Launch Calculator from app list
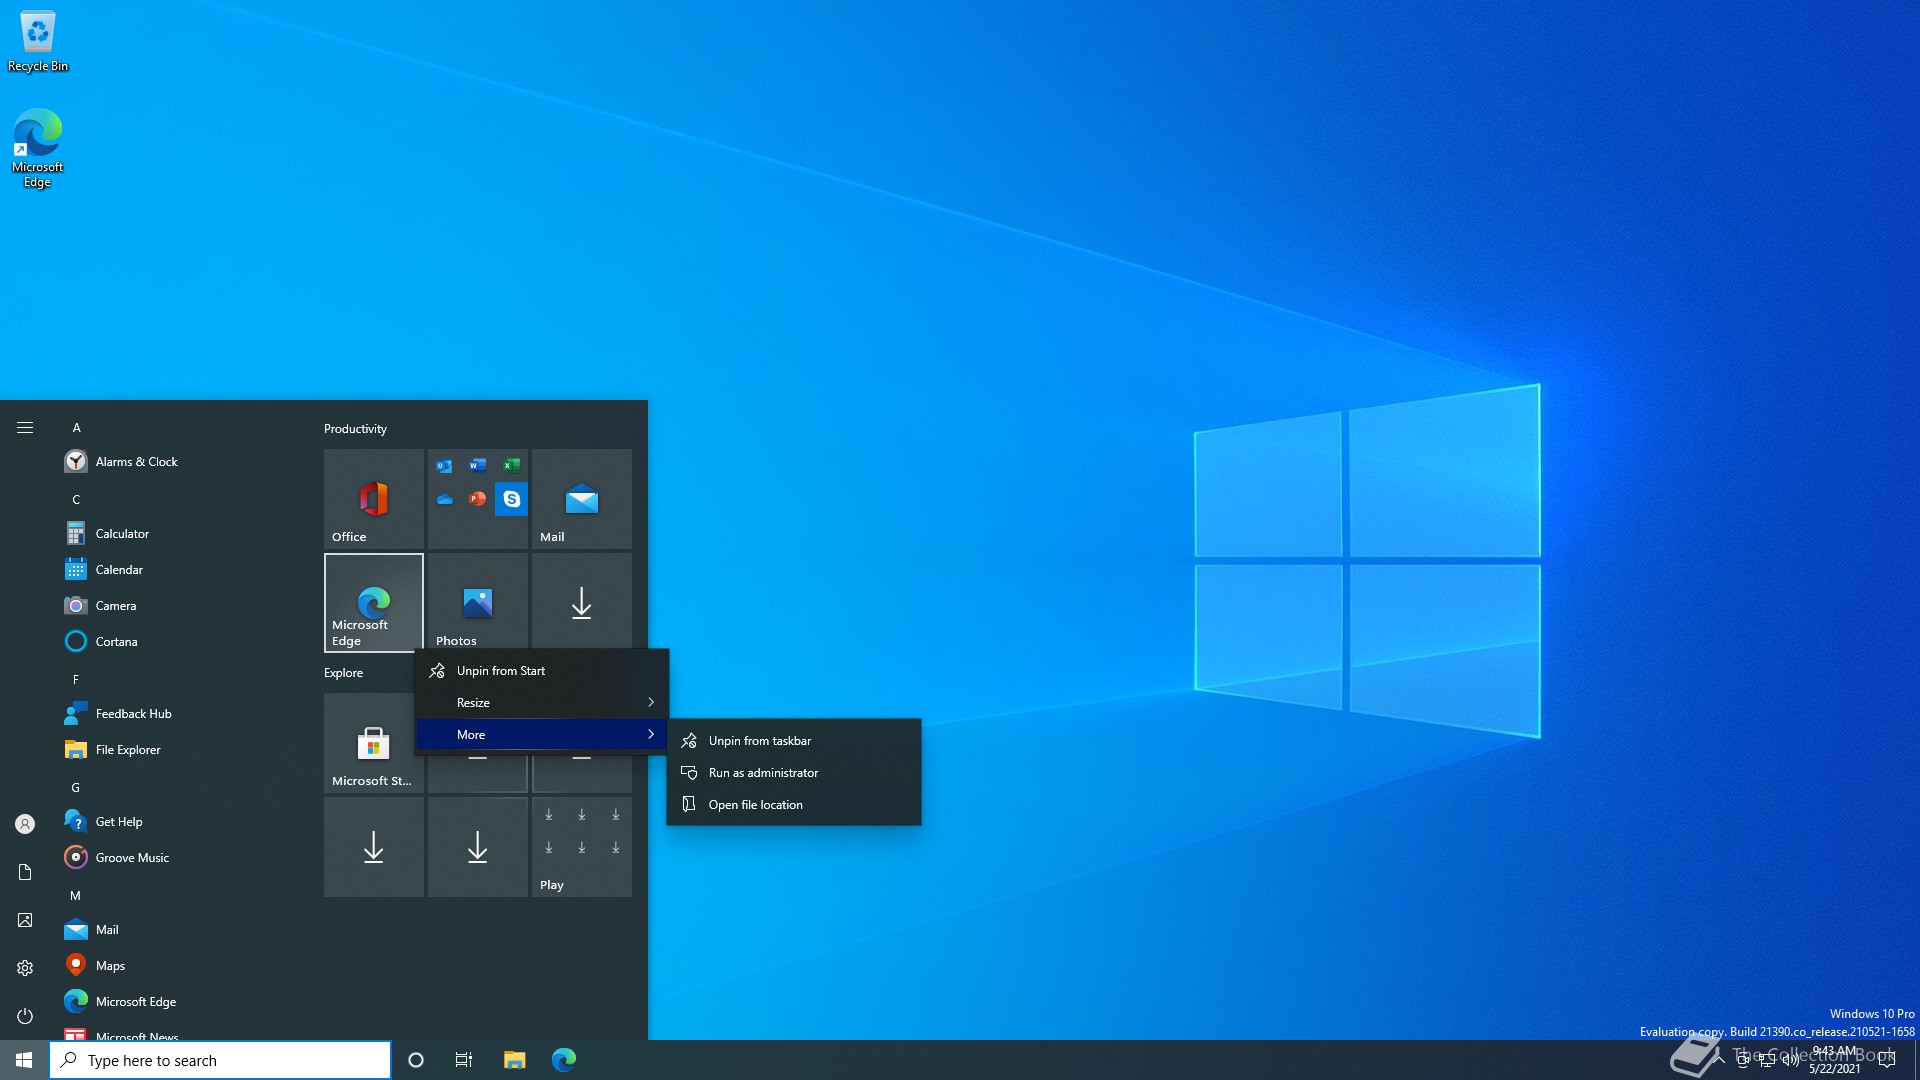 pyautogui.click(x=180, y=534)
